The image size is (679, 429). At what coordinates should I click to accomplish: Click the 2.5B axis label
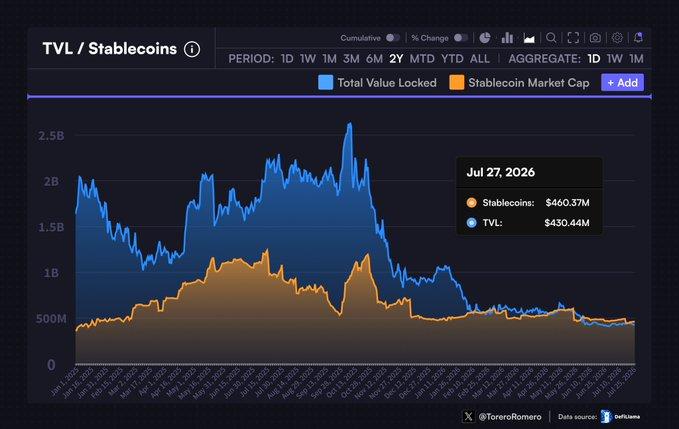pos(51,136)
